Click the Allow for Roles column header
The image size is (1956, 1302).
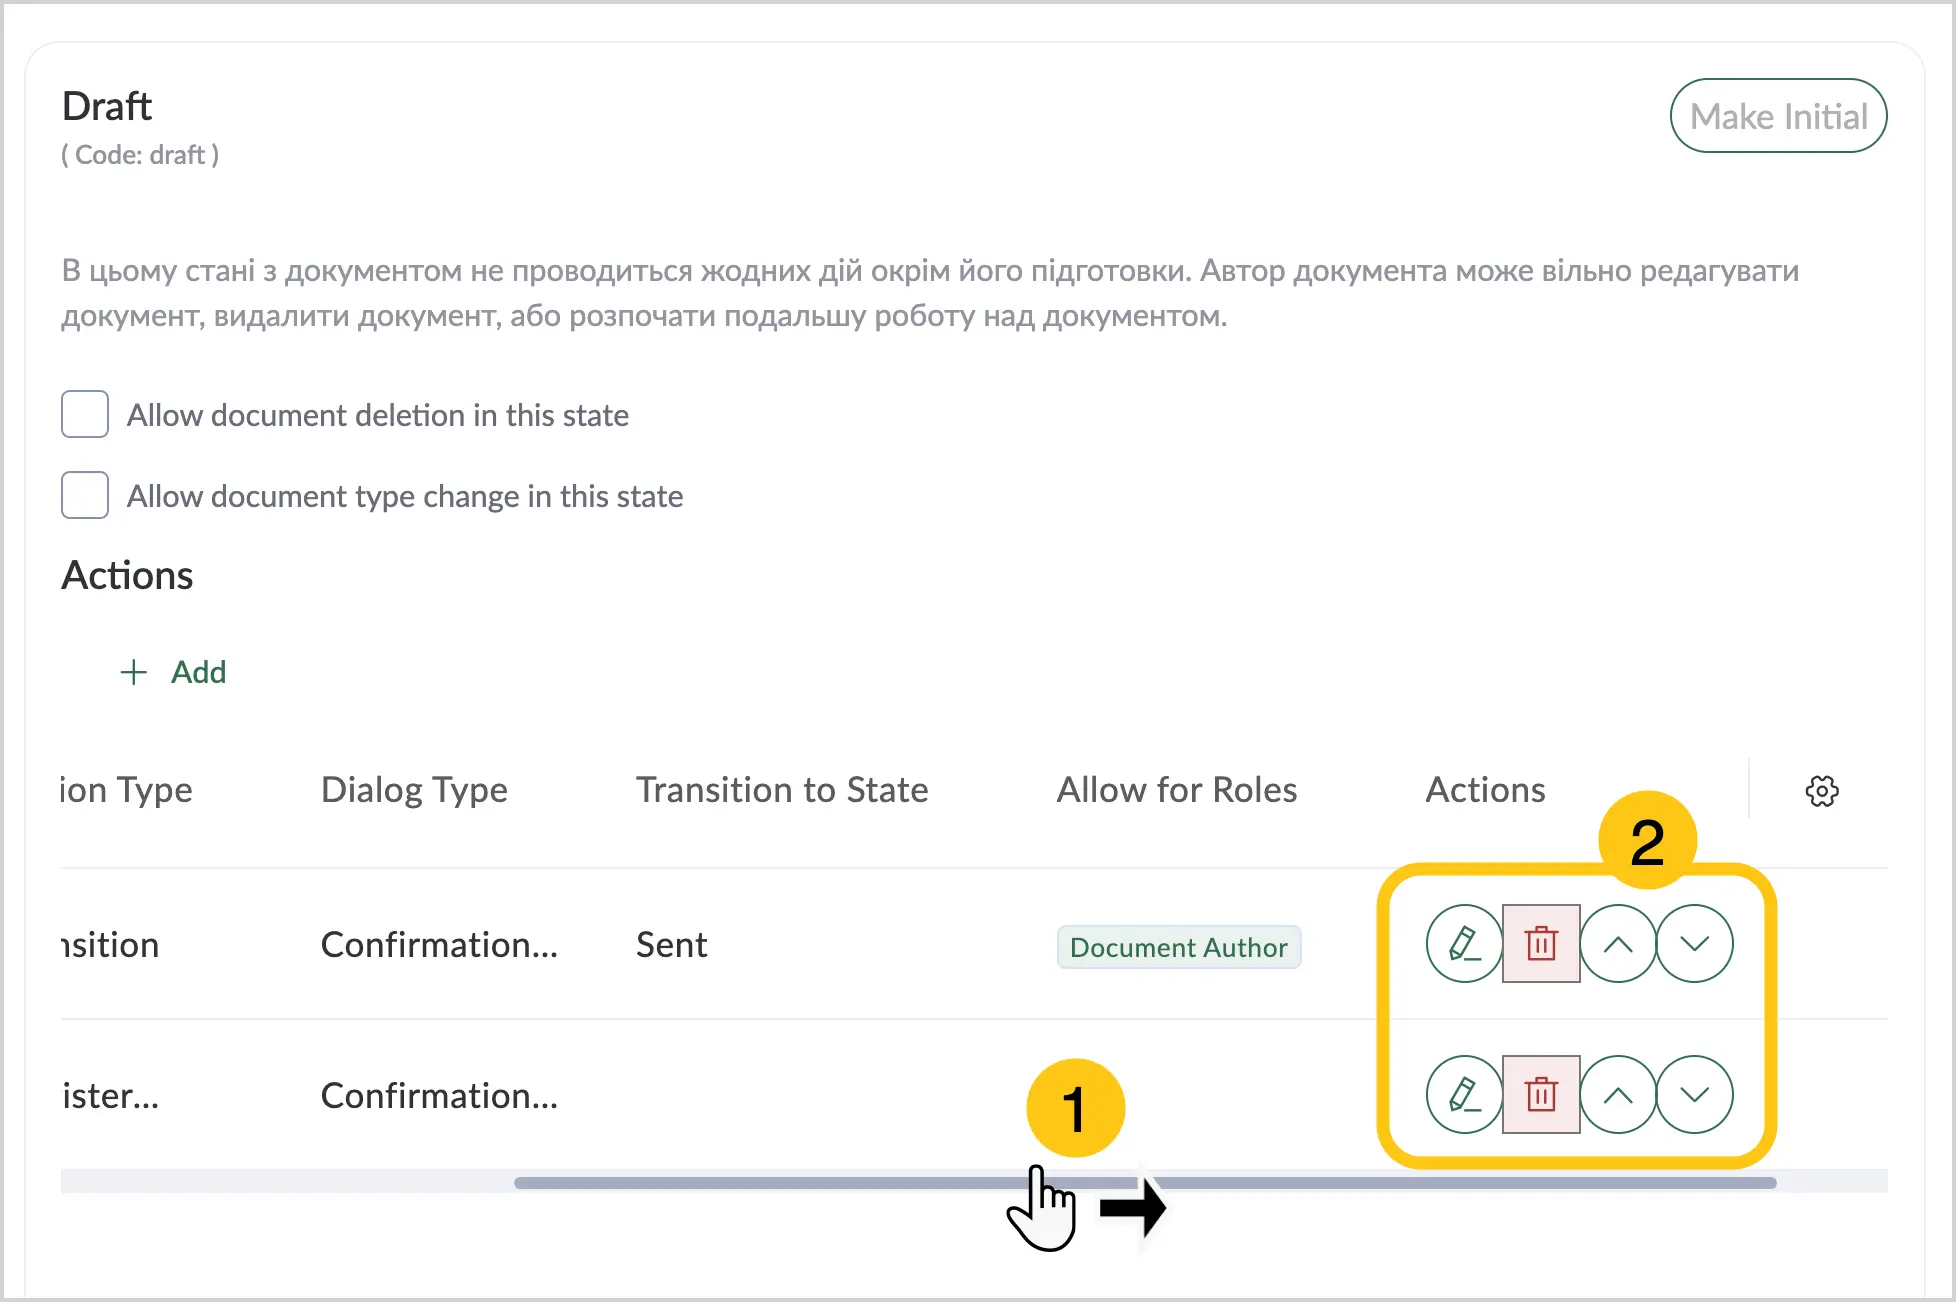(x=1177, y=790)
